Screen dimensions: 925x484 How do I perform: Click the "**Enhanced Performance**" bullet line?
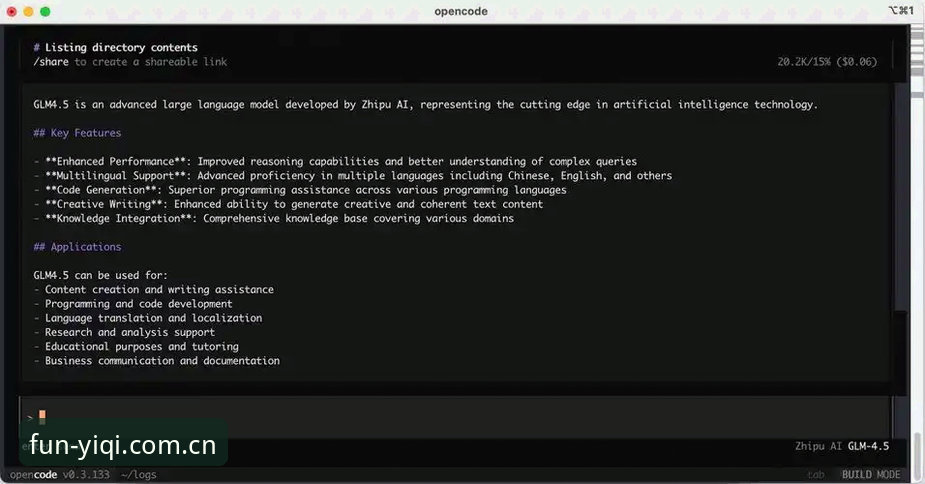pos(335,161)
